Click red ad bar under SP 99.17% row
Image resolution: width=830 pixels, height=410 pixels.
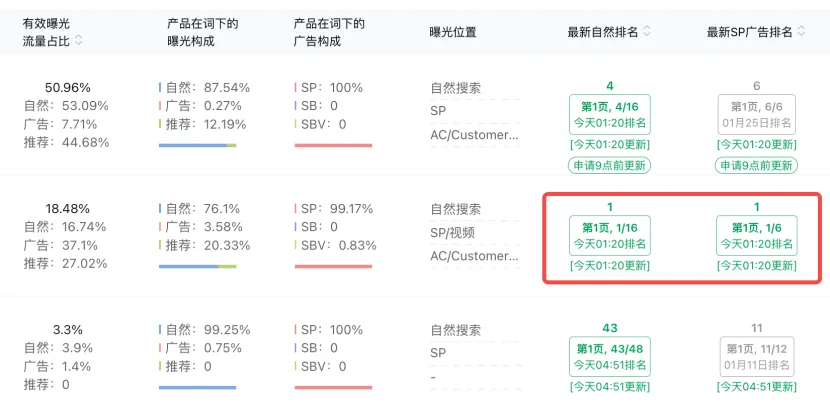pos(333,266)
